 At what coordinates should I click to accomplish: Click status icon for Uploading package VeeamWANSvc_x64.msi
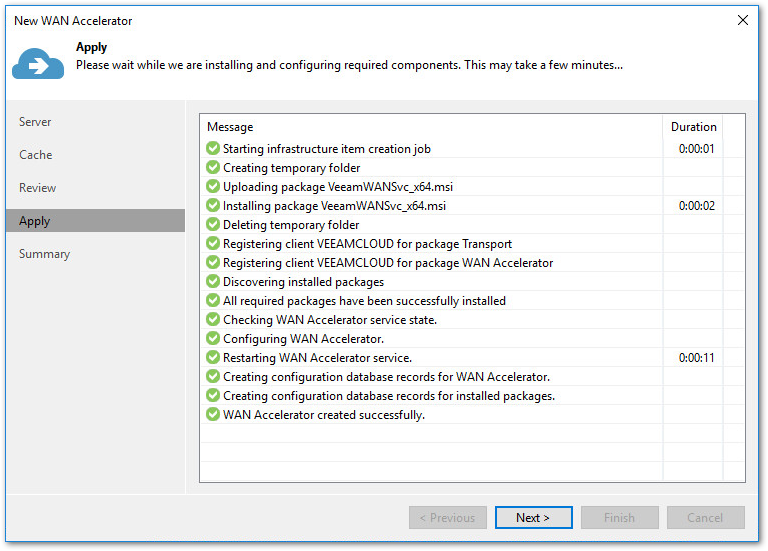pos(213,187)
